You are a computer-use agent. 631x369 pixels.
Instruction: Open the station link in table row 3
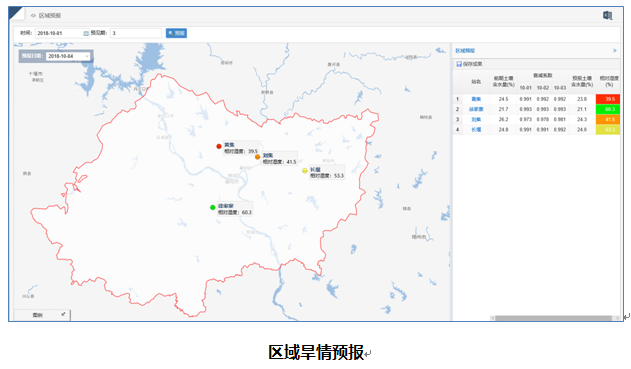coord(476,120)
